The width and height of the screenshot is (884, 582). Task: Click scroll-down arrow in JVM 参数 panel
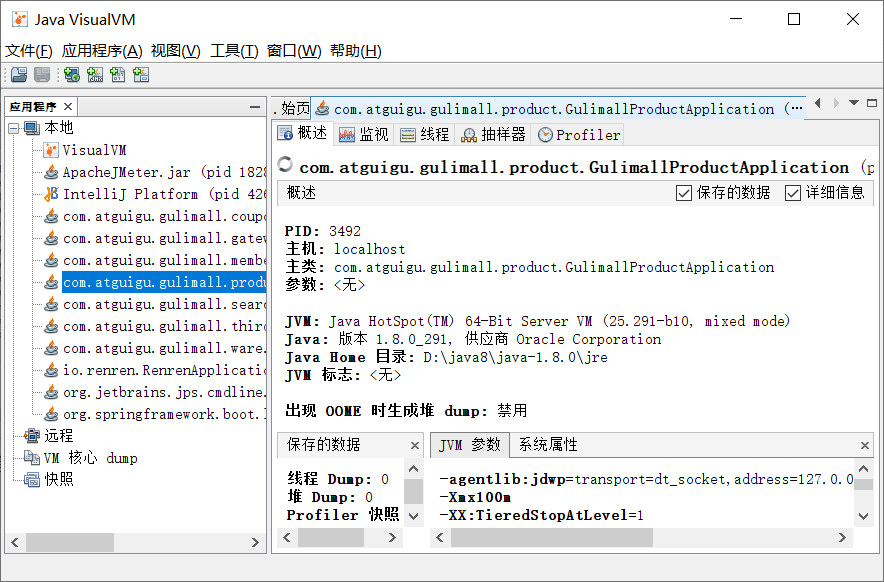click(863, 515)
